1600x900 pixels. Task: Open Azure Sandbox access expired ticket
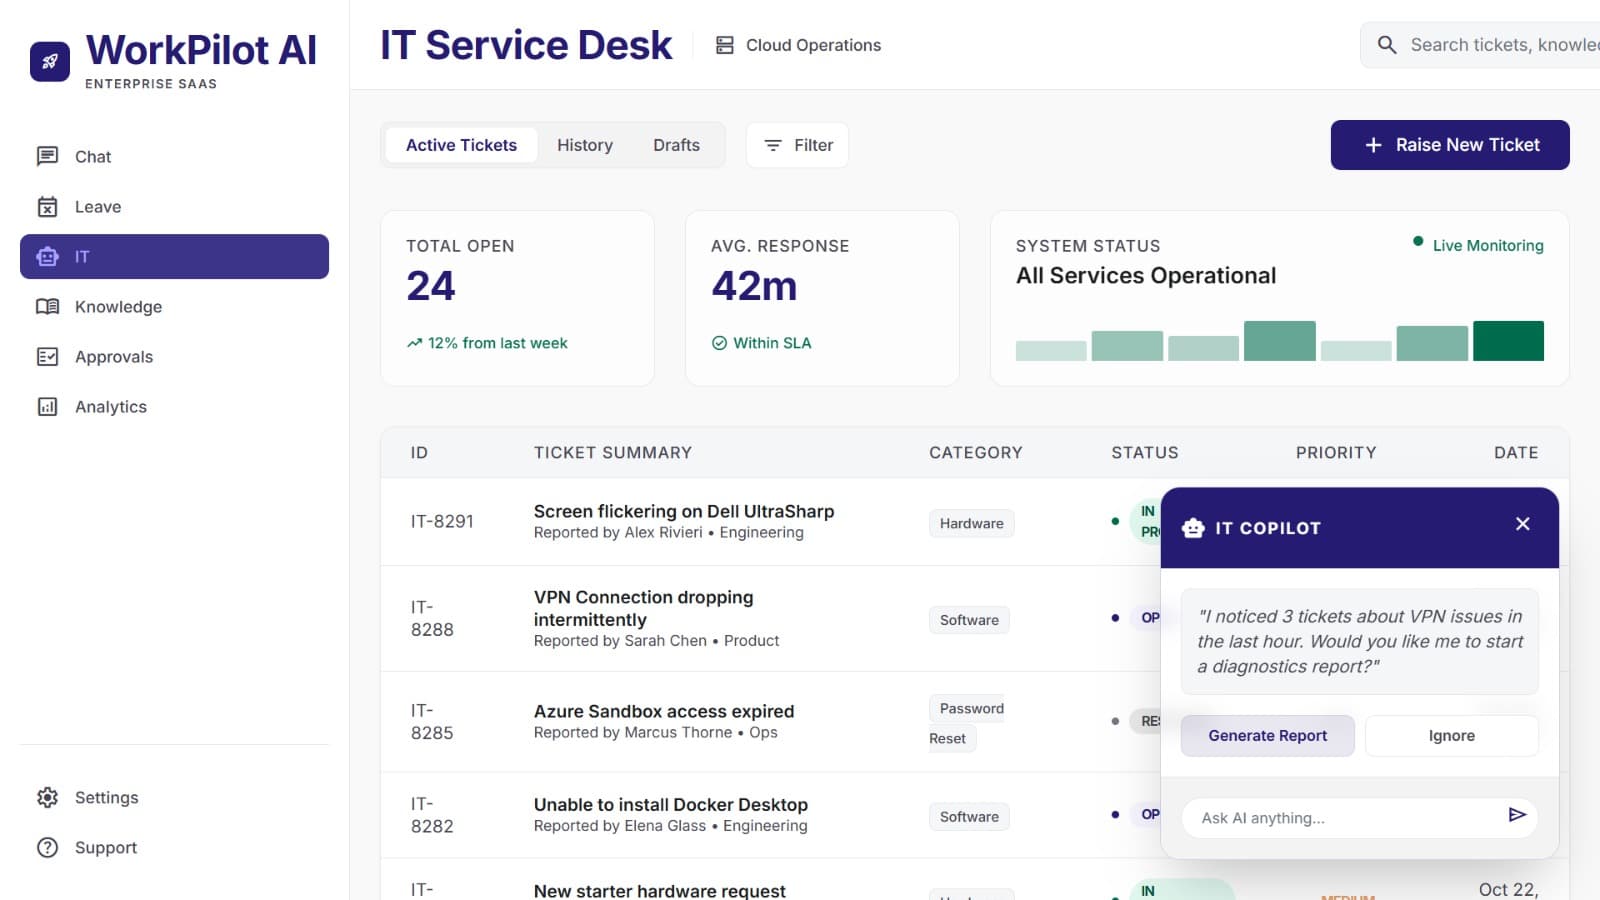tap(664, 711)
